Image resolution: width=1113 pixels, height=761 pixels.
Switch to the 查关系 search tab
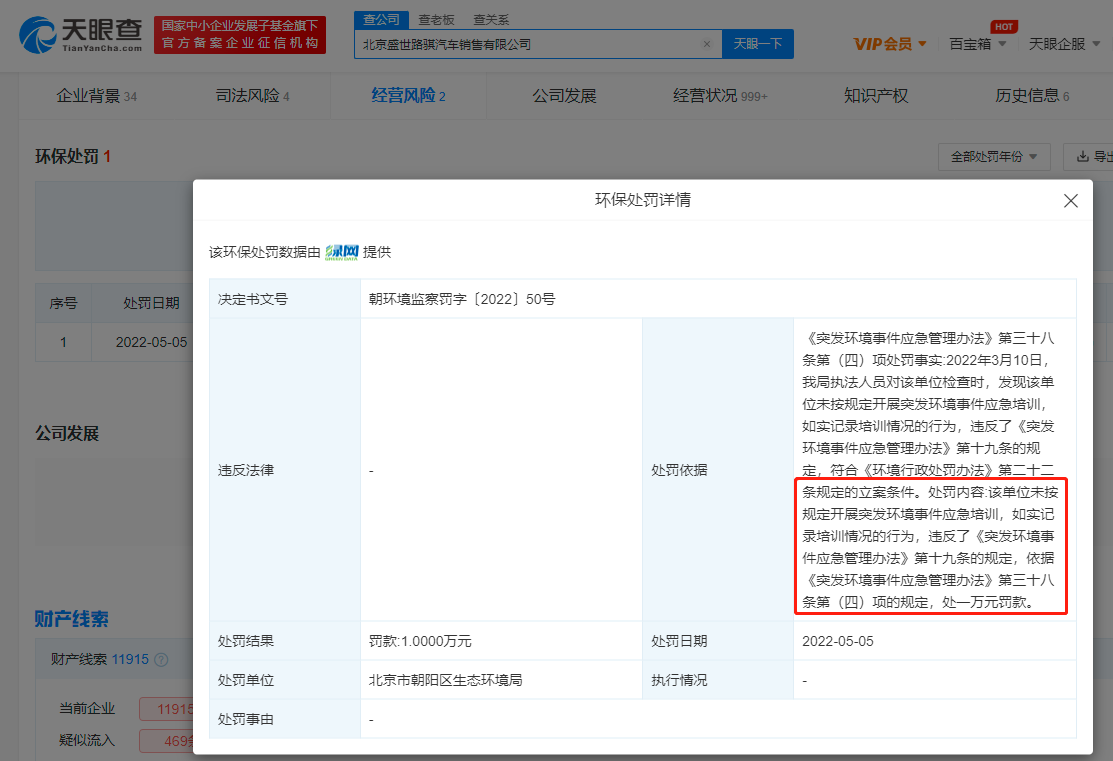coord(491,20)
